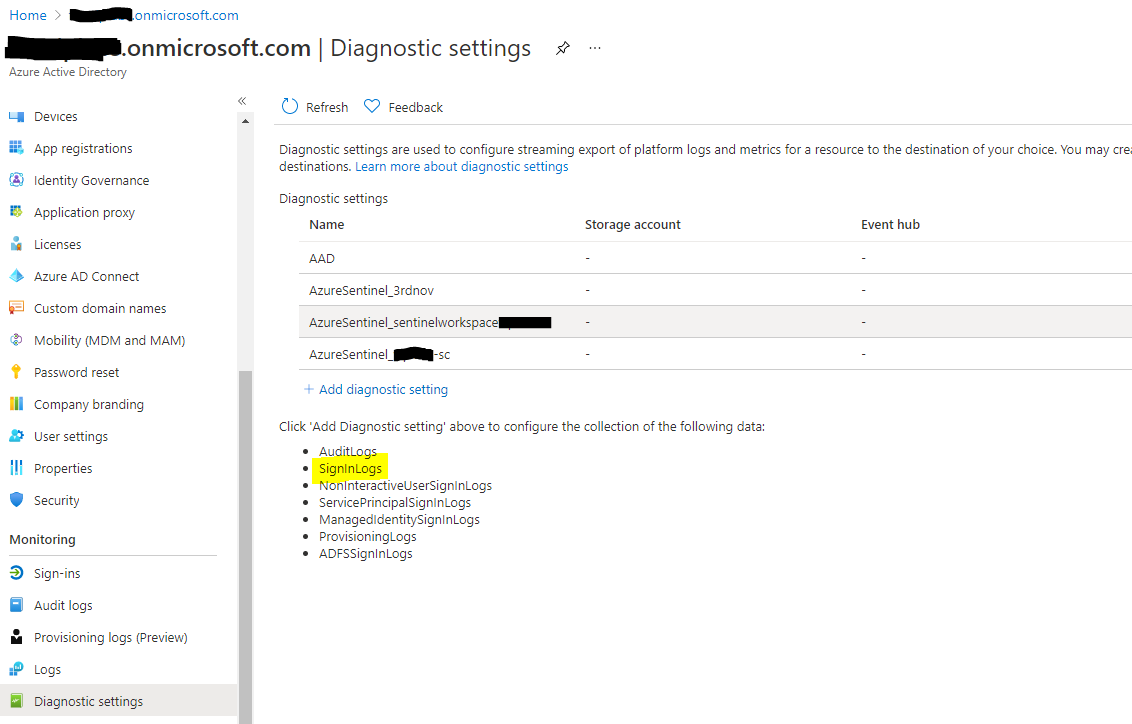Click ManagedIdentitySignInLogs entry
The image size is (1132, 724).
tap(399, 520)
